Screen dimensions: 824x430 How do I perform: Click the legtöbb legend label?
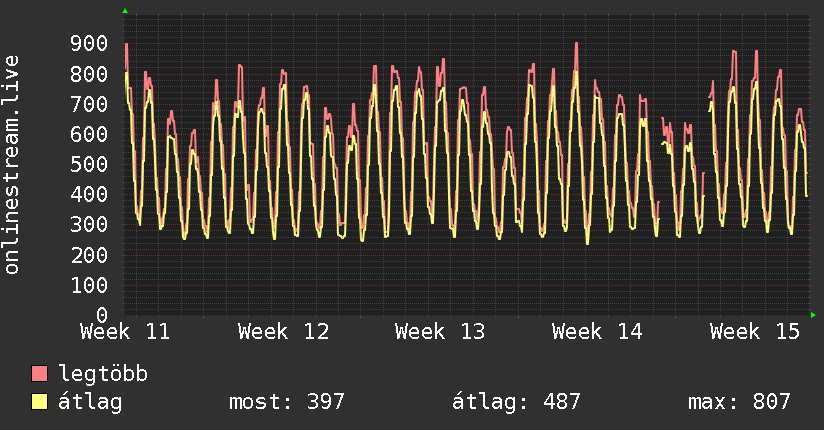[x=103, y=374]
